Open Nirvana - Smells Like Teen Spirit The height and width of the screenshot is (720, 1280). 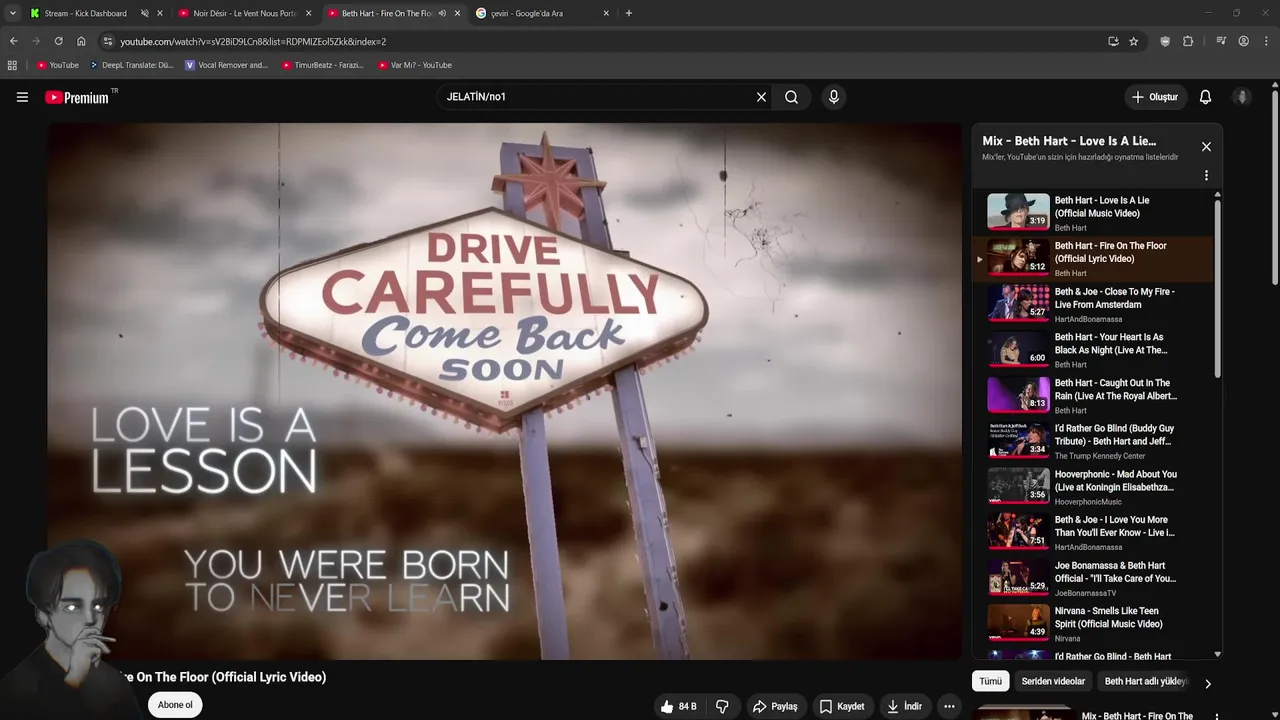[x=1094, y=624]
